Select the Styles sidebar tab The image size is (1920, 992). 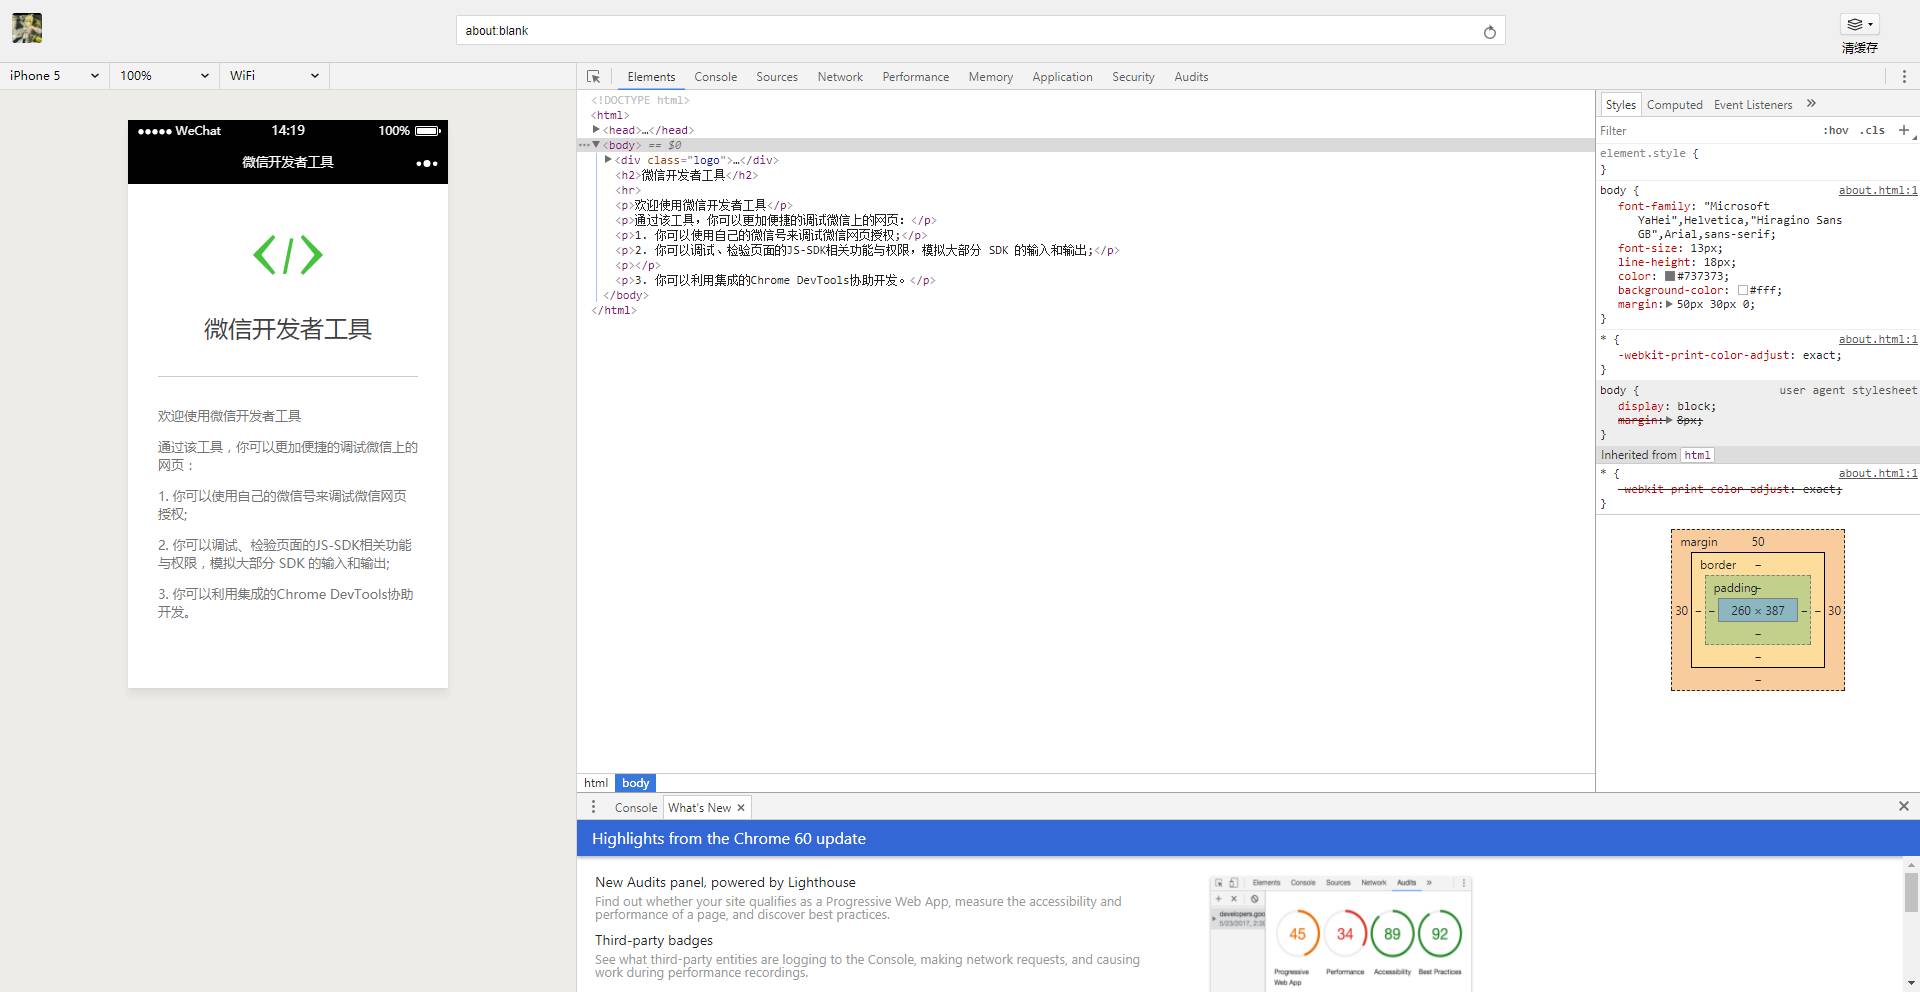[1620, 105]
